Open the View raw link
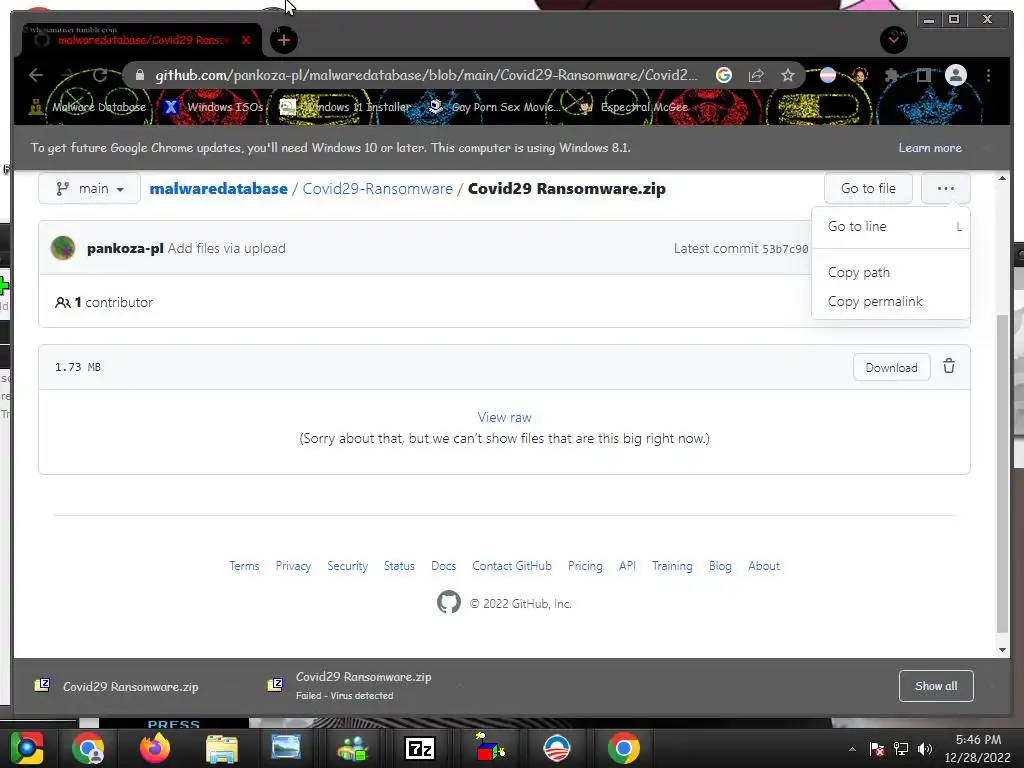 [504, 417]
